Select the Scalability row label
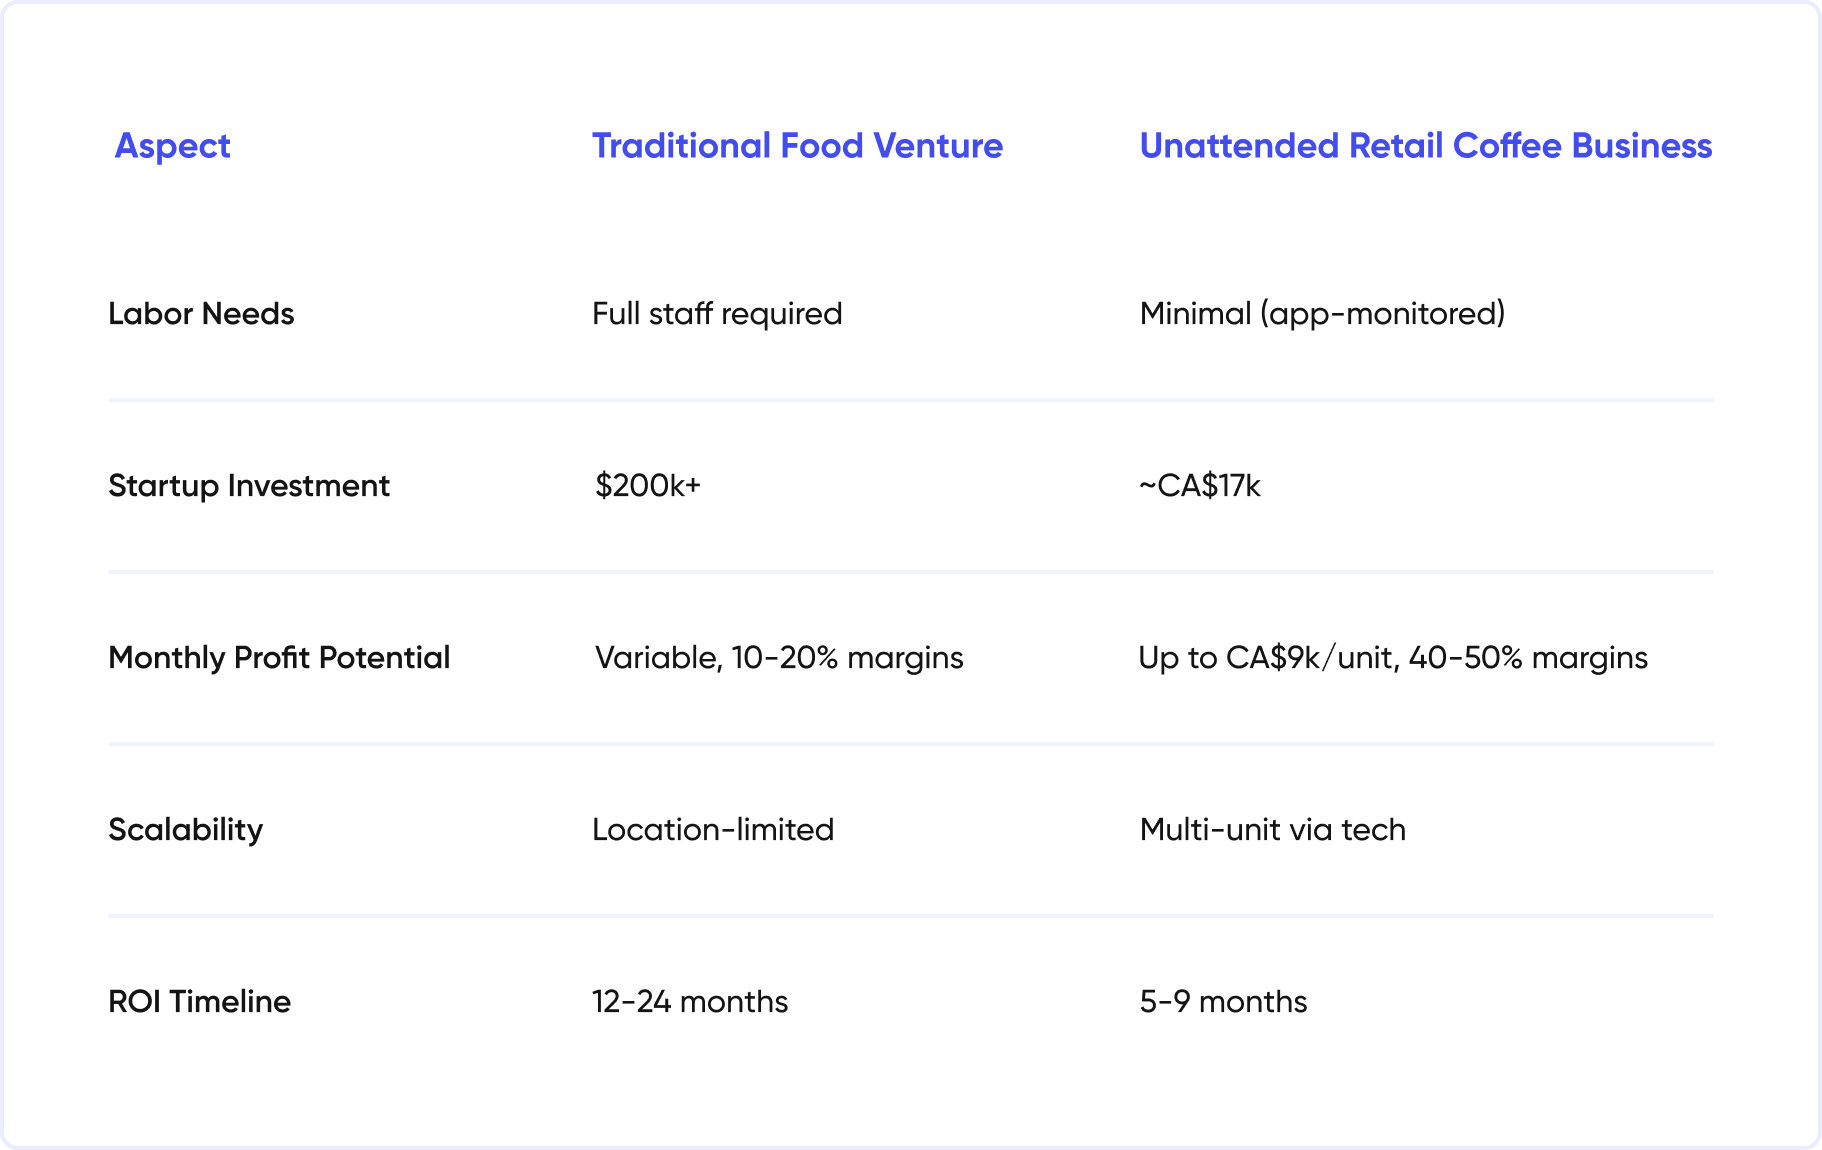This screenshot has width=1822, height=1150. (x=185, y=830)
